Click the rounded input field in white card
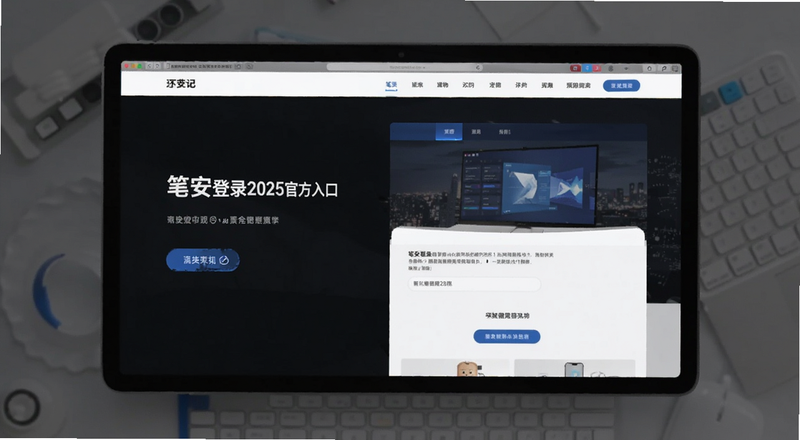Image resolution: width=800 pixels, height=440 pixels. [474, 283]
